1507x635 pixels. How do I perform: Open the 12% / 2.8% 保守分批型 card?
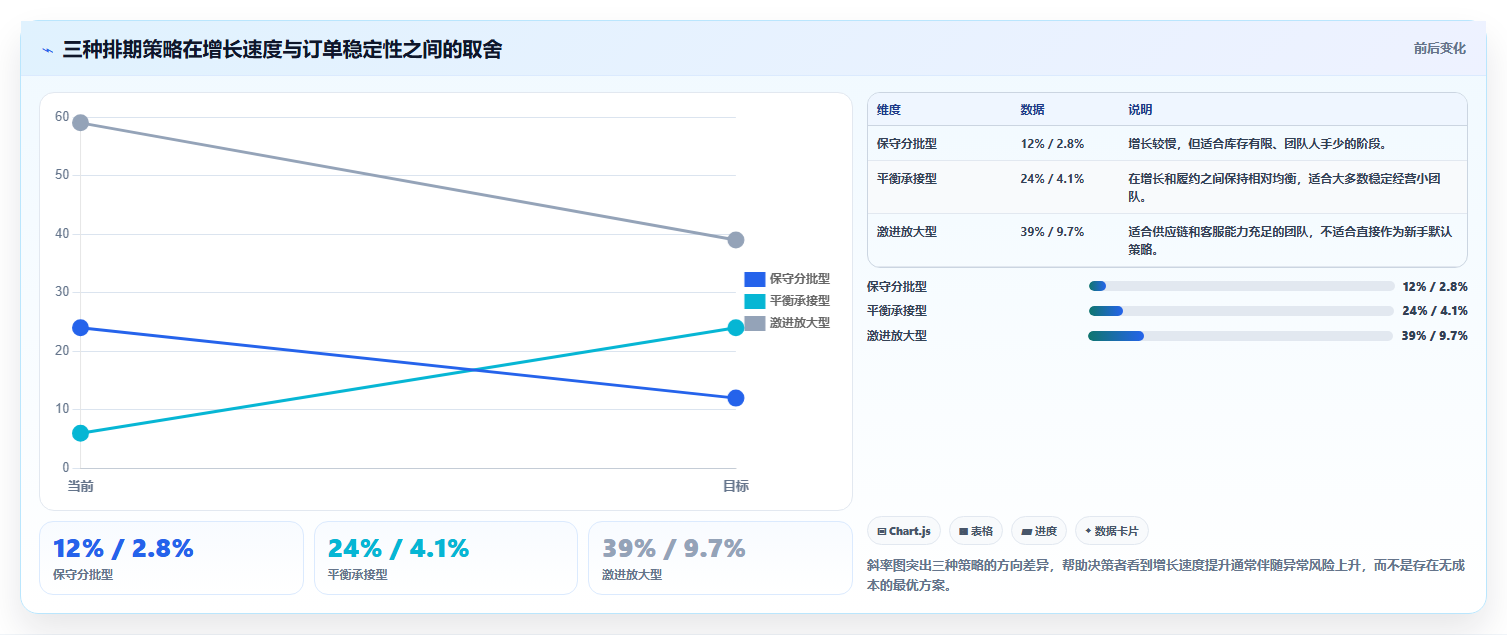pyautogui.click(x=171, y=558)
